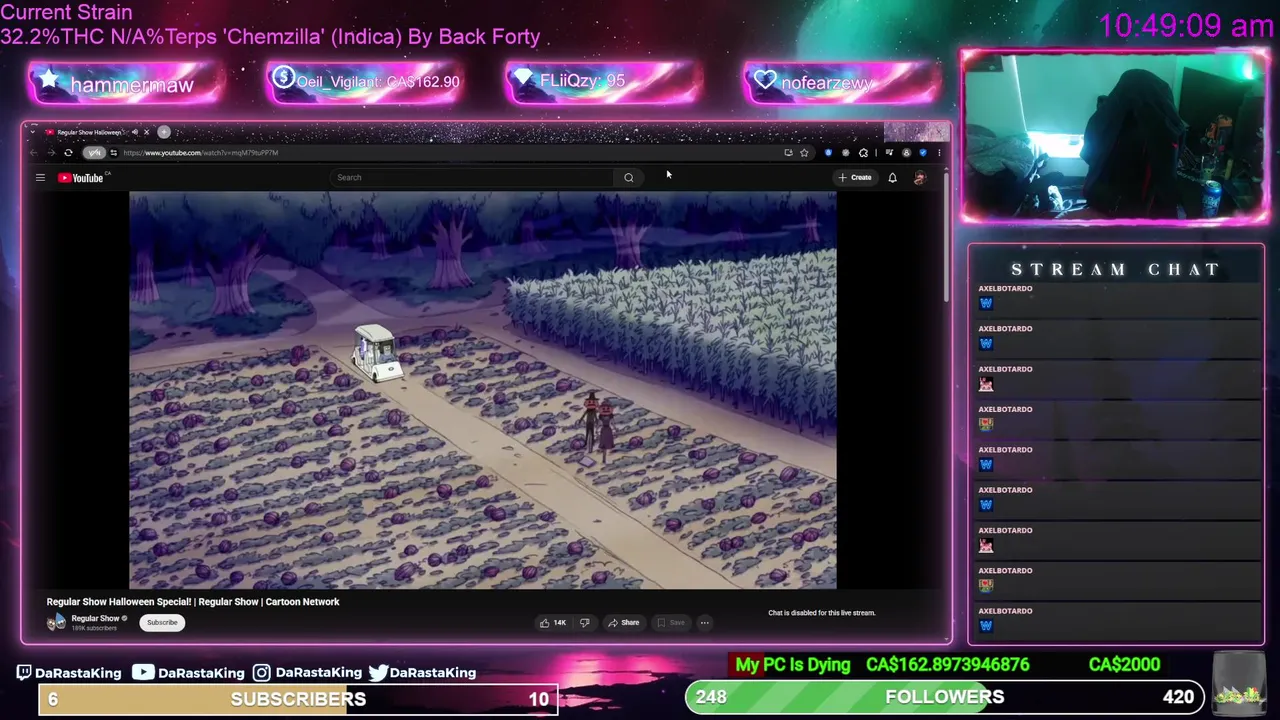This screenshot has height=720, width=1280.
Task: Click the video title Regular Show Halloween Special
Action: click(x=193, y=602)
